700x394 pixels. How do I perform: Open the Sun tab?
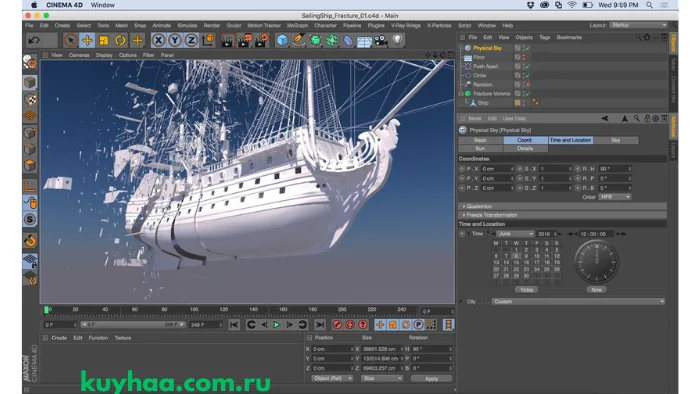480,148
